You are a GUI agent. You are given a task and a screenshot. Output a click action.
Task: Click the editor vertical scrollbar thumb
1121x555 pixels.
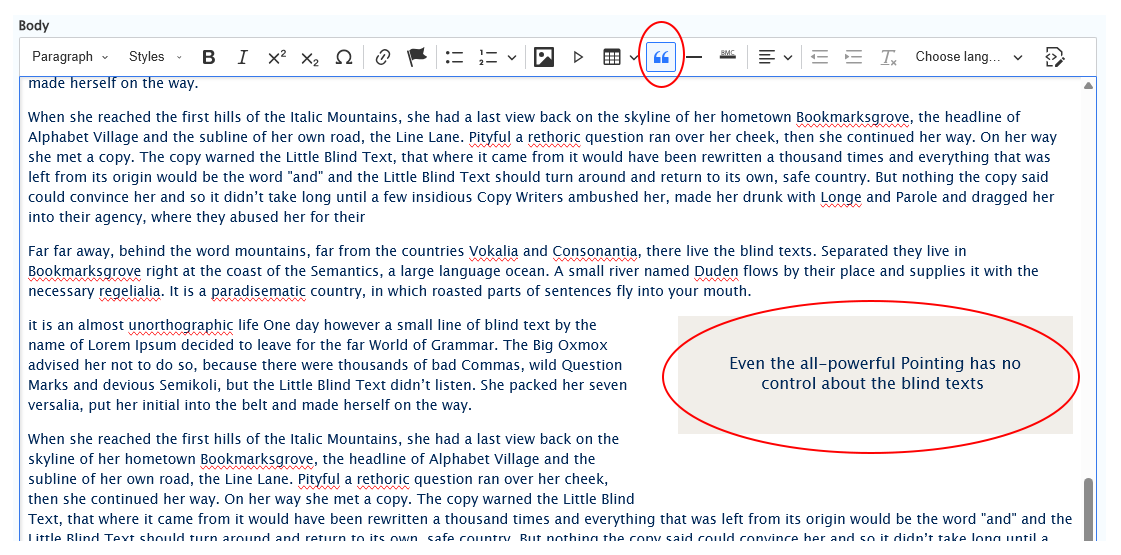(x=1088, y=509)
